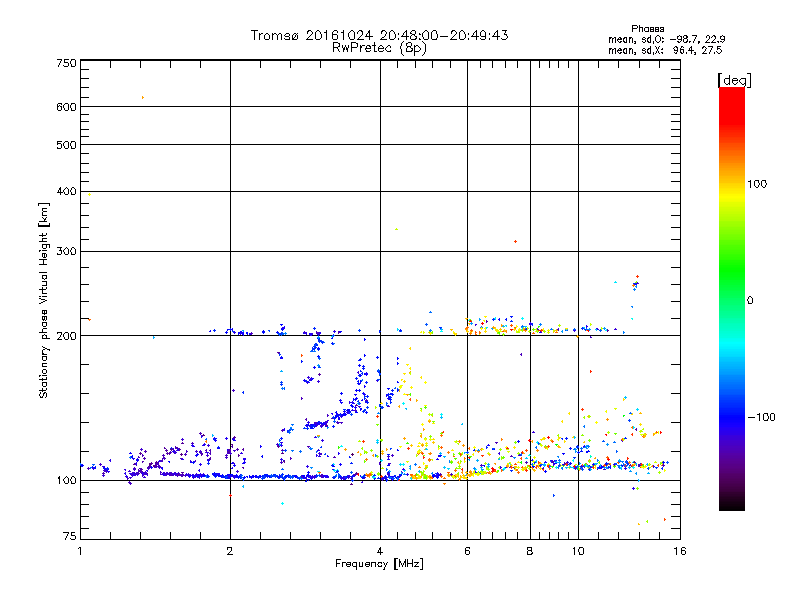Click the y-axis tick label '75'
The image size is (800, 600).
70,536
